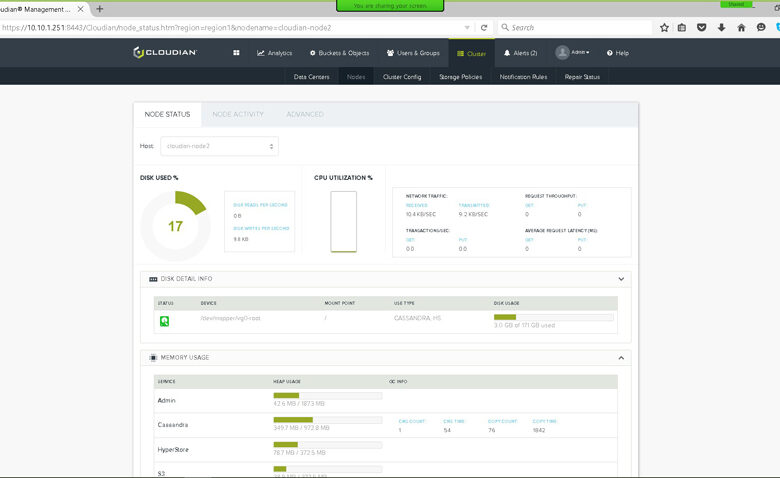Click the /dev/mapper/vg0-root device text
Screen dimensions: 780x478
230,318
